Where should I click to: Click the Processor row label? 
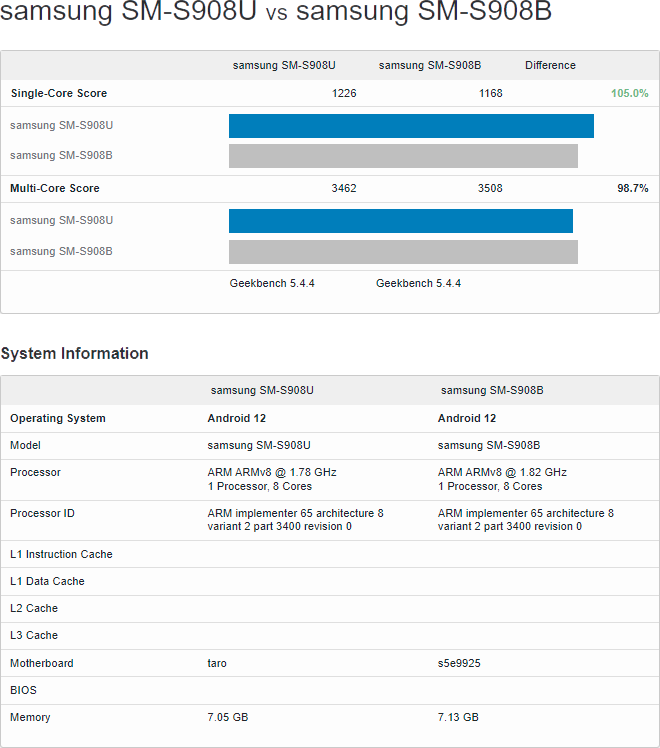click(x=35, y=472)
